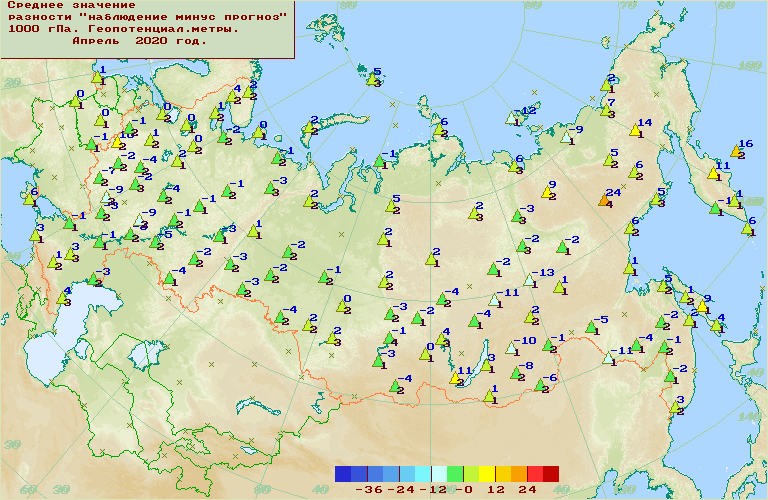Viewport: 768px width, 500px height.
Task: Select the orange legend swatch
Action: click(x=519, y=474)
